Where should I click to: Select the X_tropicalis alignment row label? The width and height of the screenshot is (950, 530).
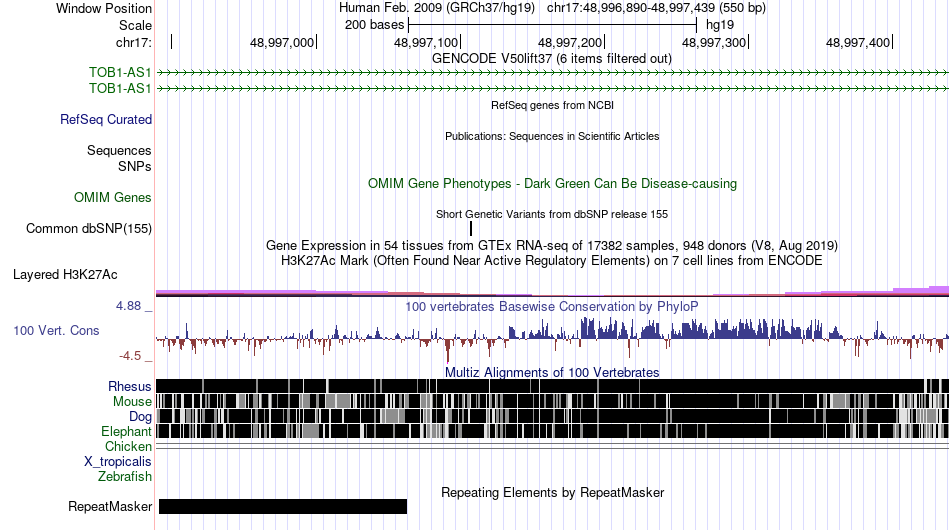click(118, 462)
